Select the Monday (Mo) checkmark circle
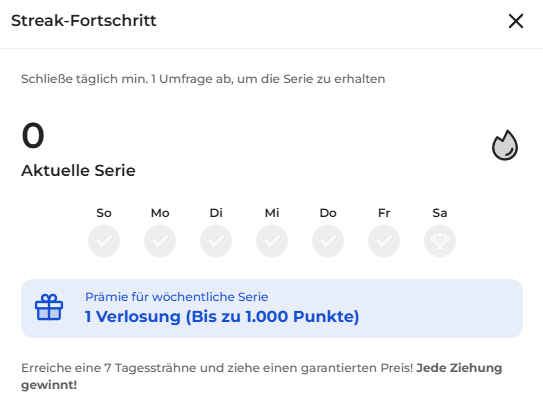The width and height of the screenshot is (543, 413). coord(160,241)
